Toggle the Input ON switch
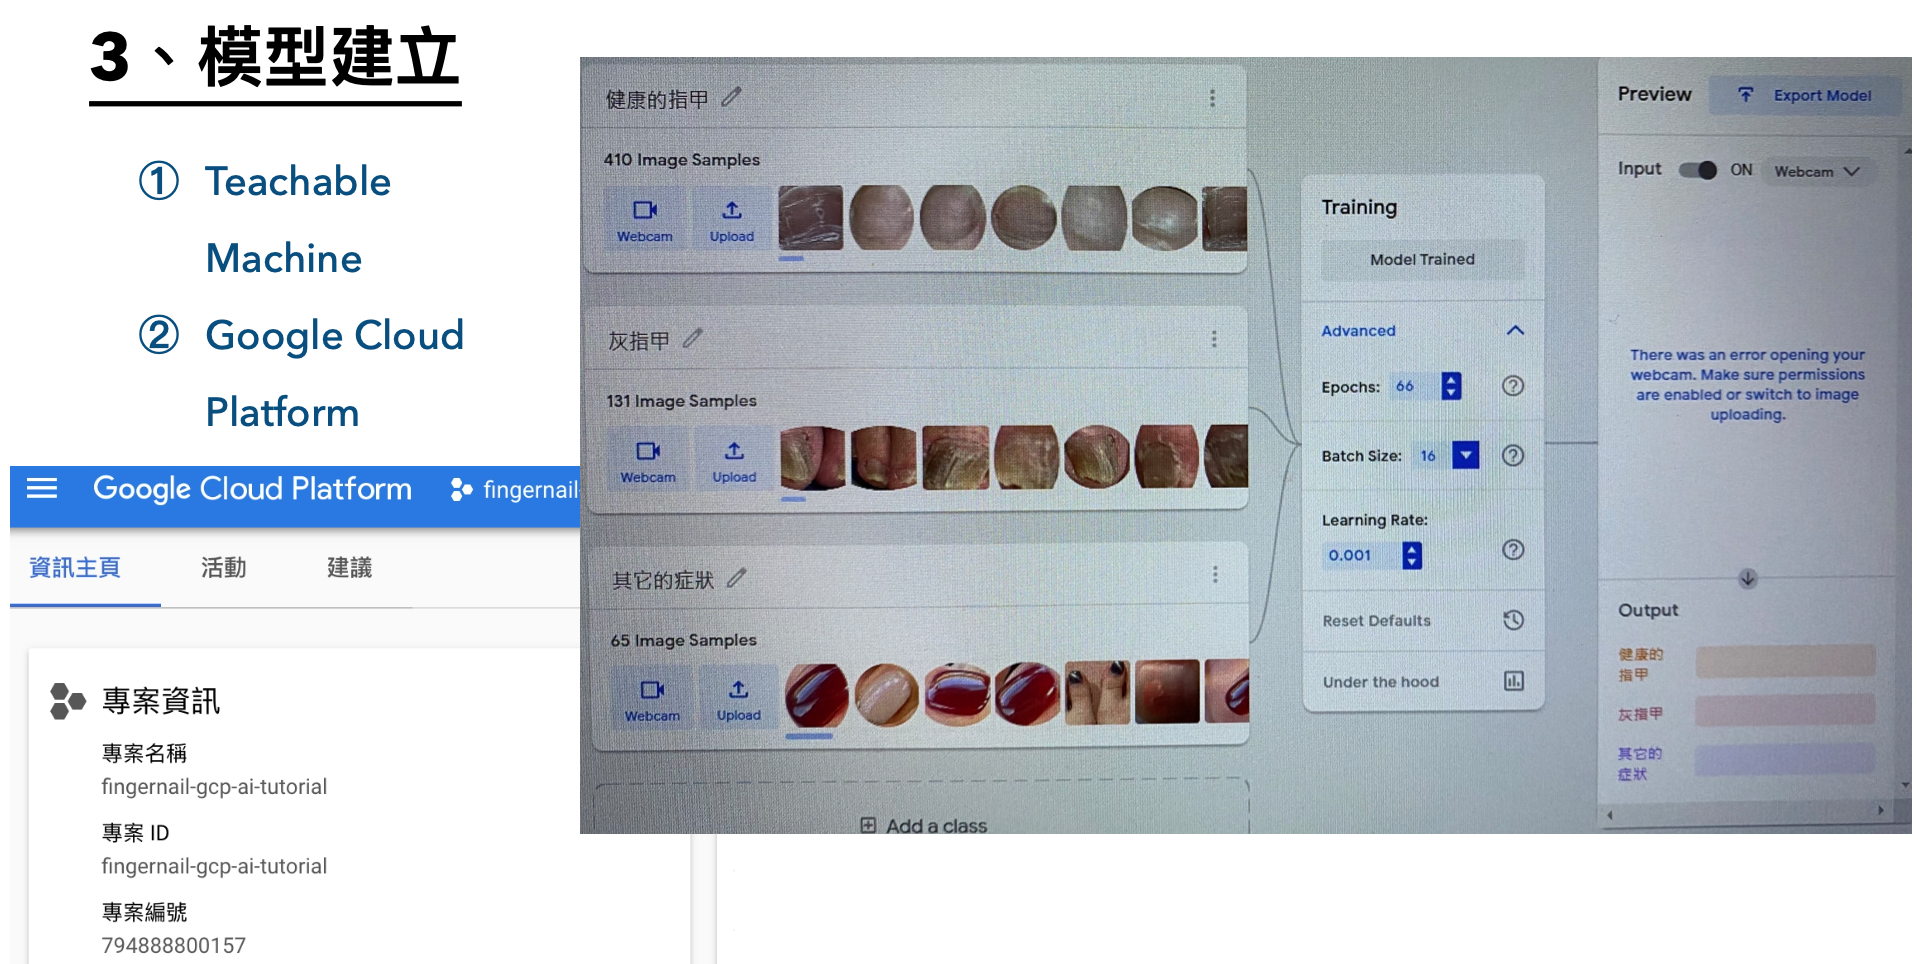 [1698, 170]
